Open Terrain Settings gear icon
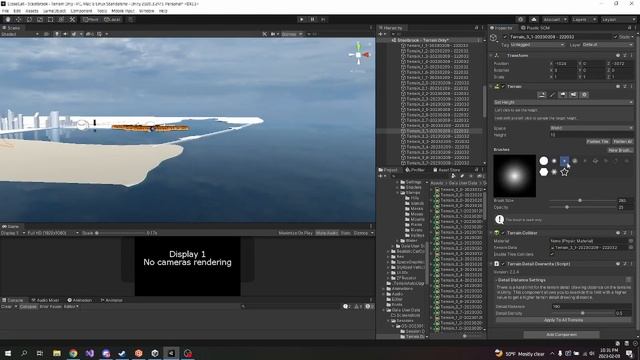Image resolution: width=640 pixels, height=360 pixels. point(584,95)
